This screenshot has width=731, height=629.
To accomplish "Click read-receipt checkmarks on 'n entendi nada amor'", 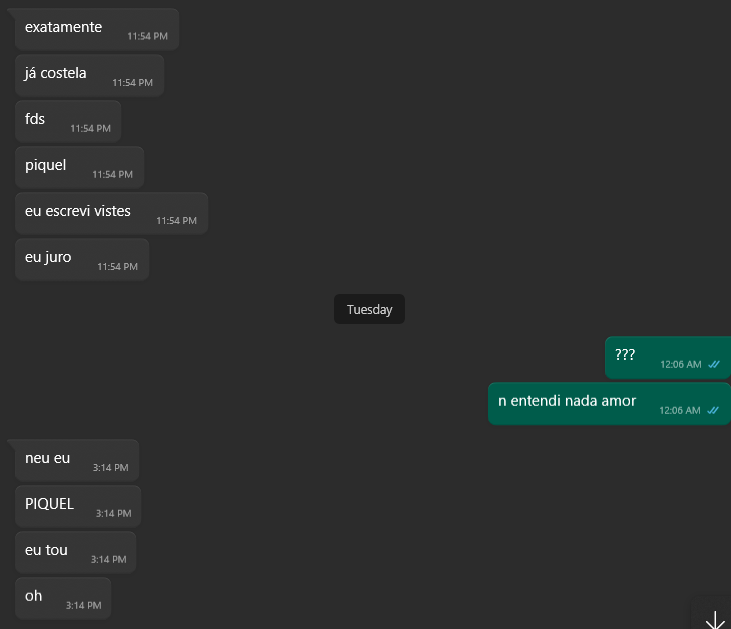I will click(x=713, y=410).
